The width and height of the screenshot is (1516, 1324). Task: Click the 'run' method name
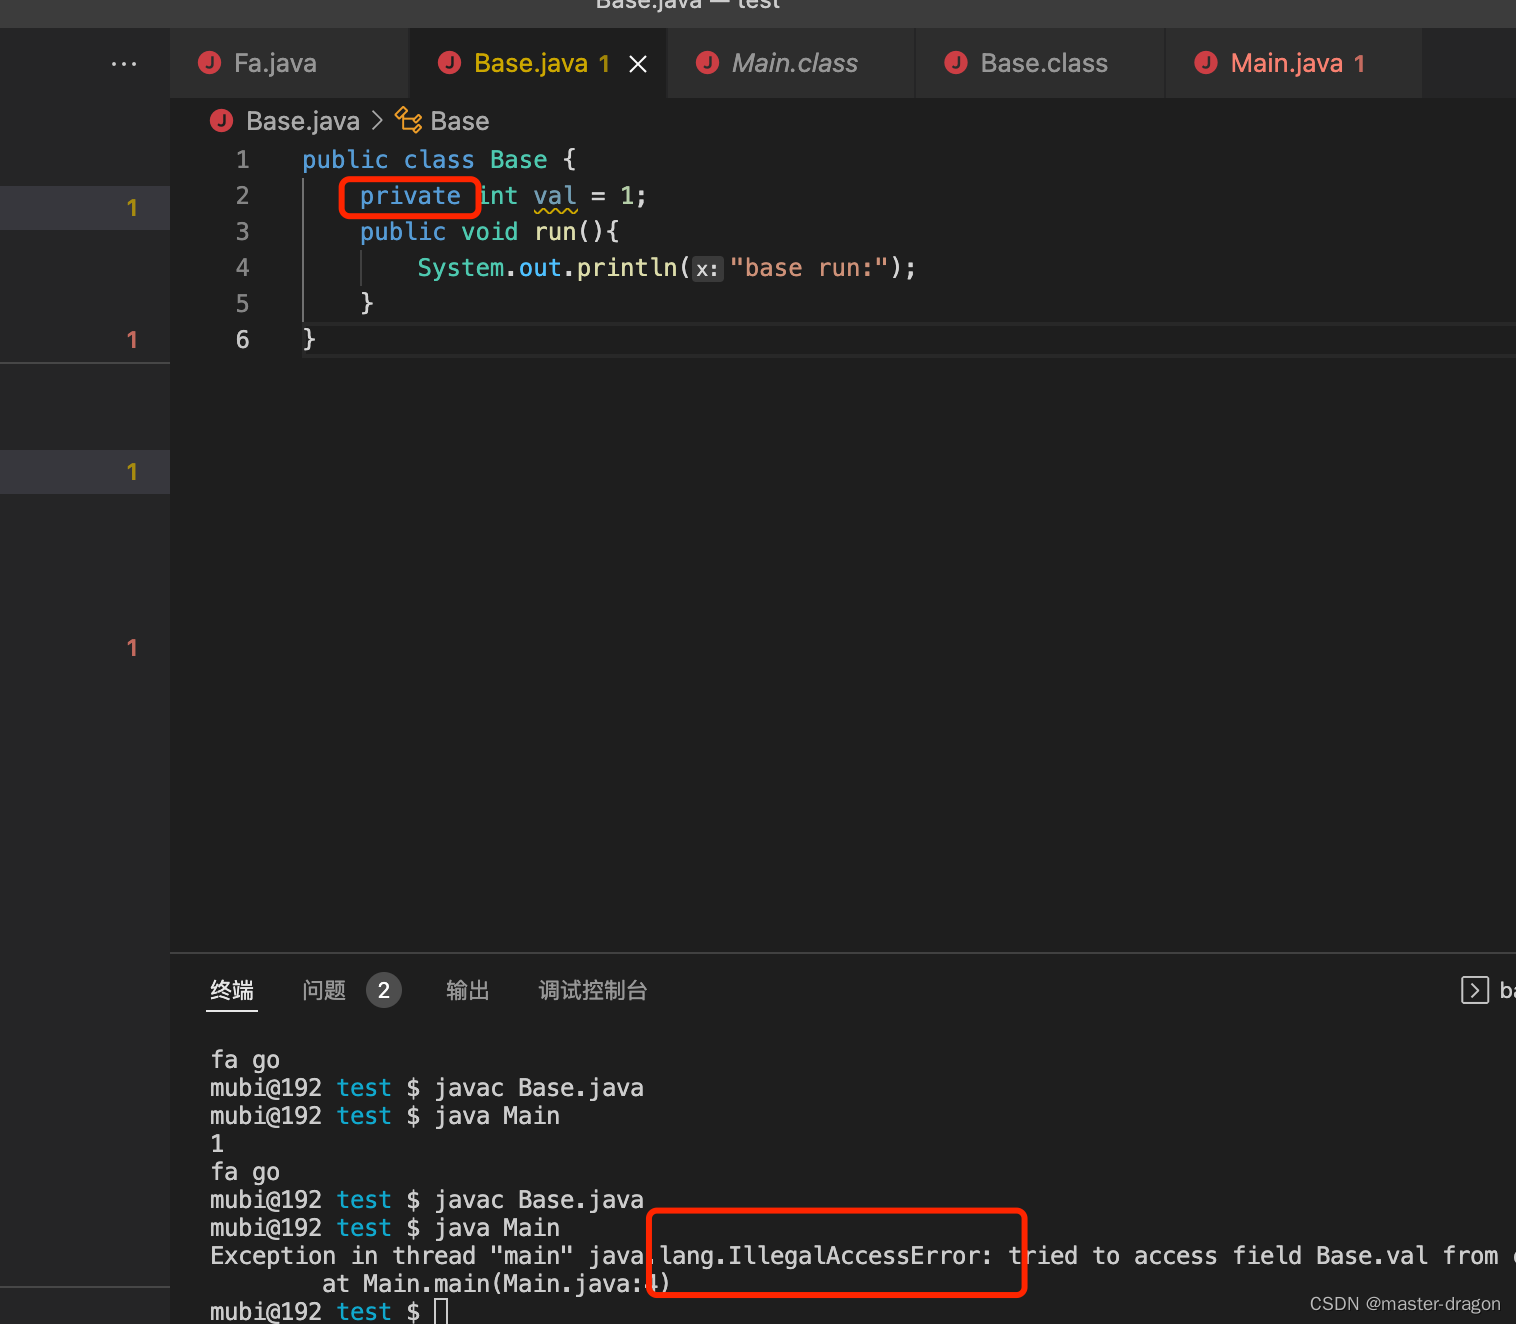coord(555,232)
